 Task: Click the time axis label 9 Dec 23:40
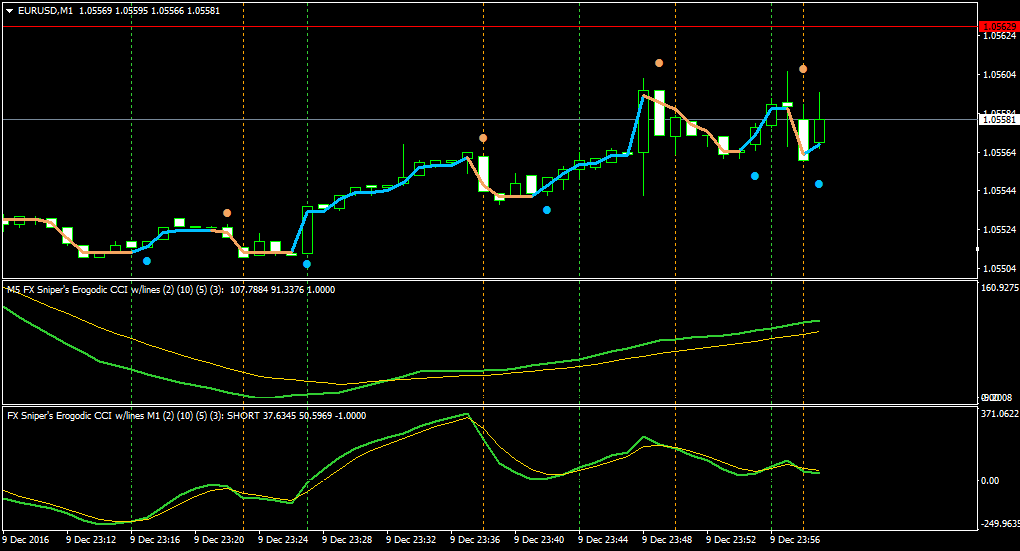pos(539,539)
